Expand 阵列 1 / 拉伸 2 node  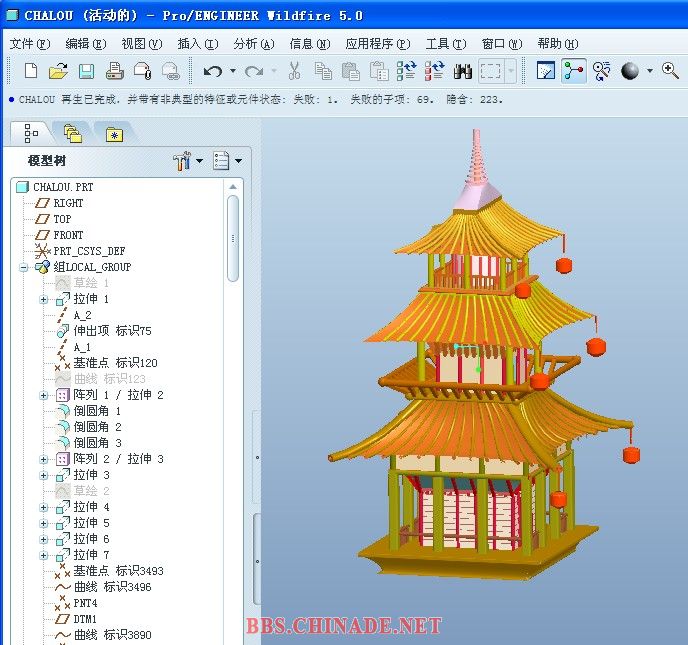(43, 395)
